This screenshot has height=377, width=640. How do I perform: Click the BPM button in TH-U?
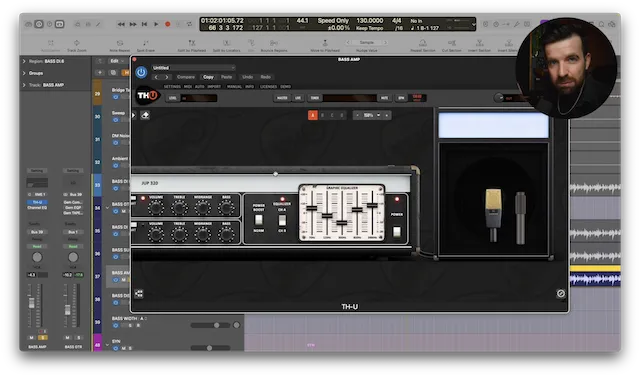coord(401,98)
